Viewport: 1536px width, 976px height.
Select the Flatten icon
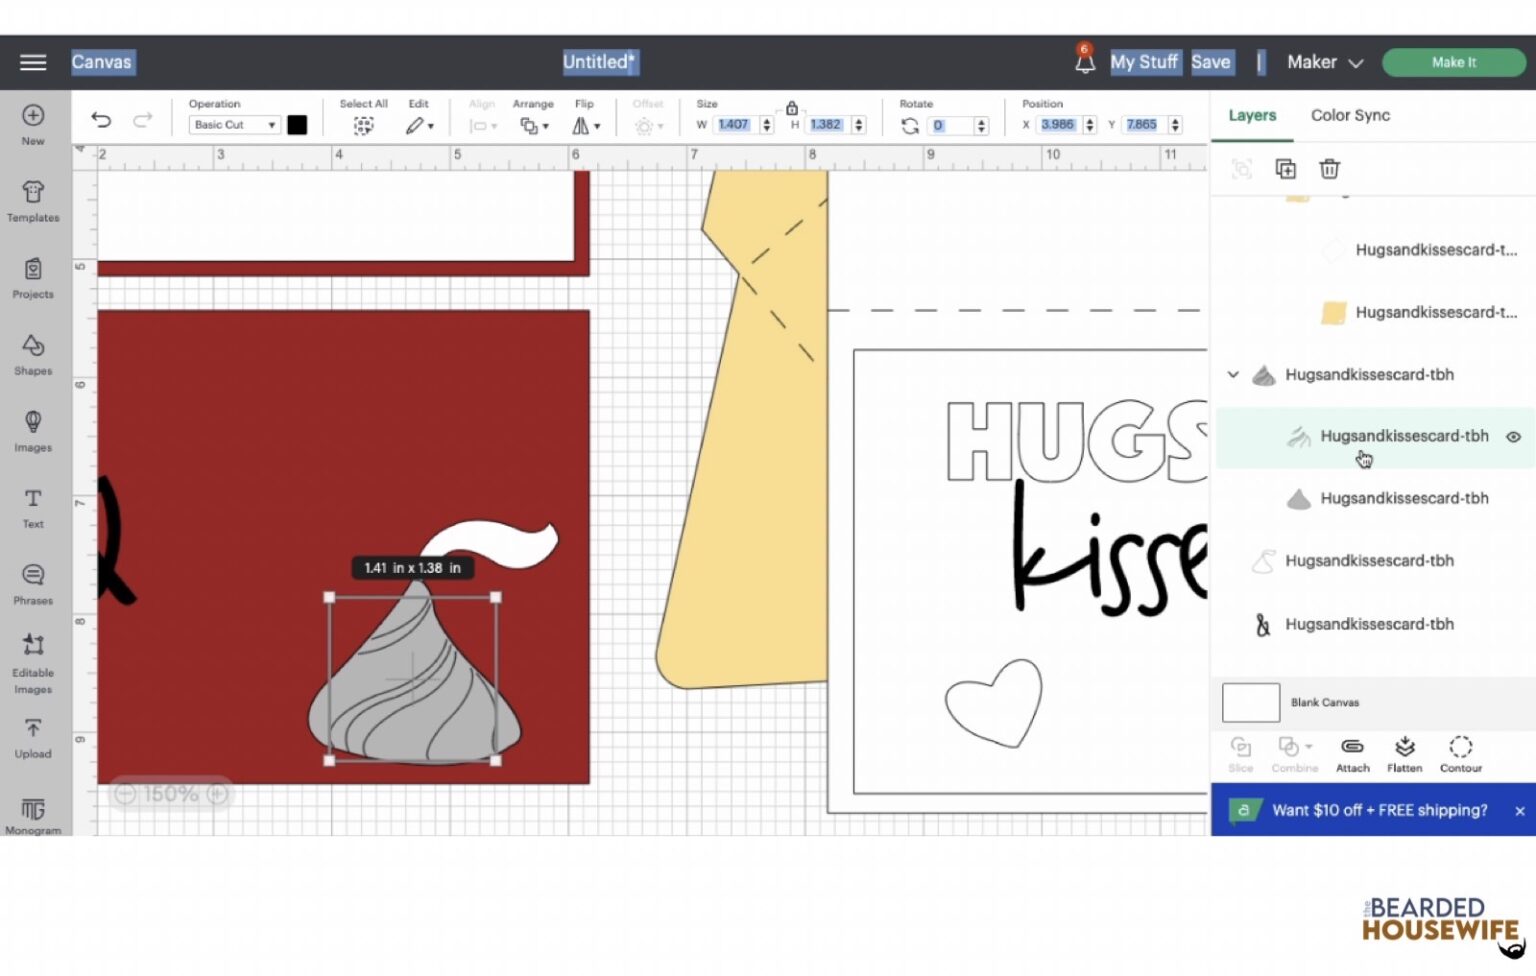pyautogui.click(x=1405, y=748)
